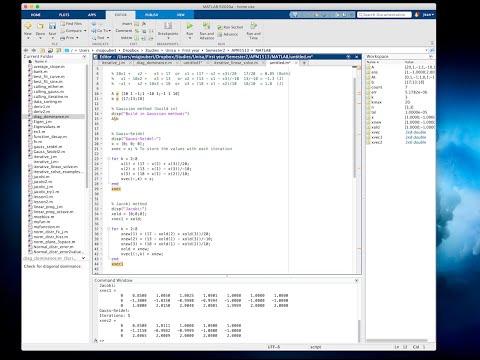The height and width of the screenshot is (360, 480).
Task: Open the Print dropdown
Action: [x=69, y=38]
